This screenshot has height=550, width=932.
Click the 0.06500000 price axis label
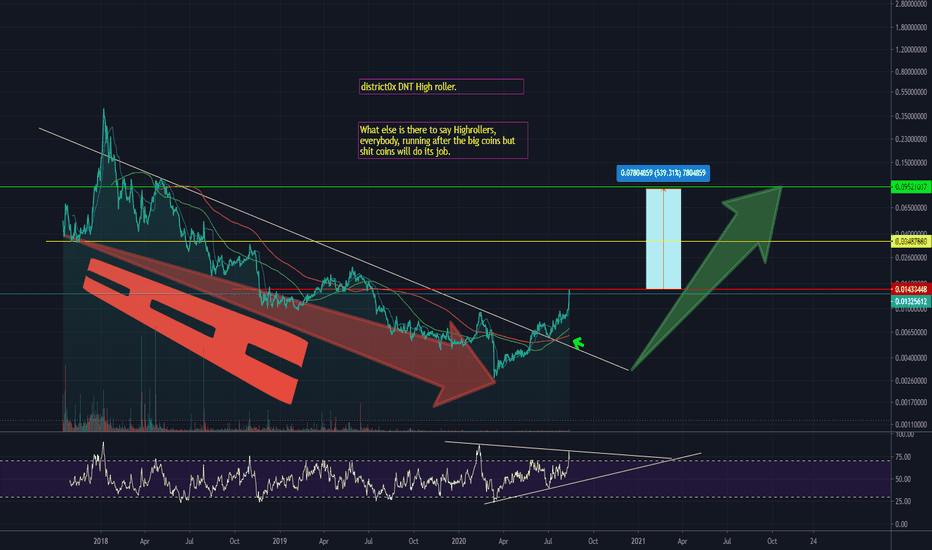click(x=911, y=208)
